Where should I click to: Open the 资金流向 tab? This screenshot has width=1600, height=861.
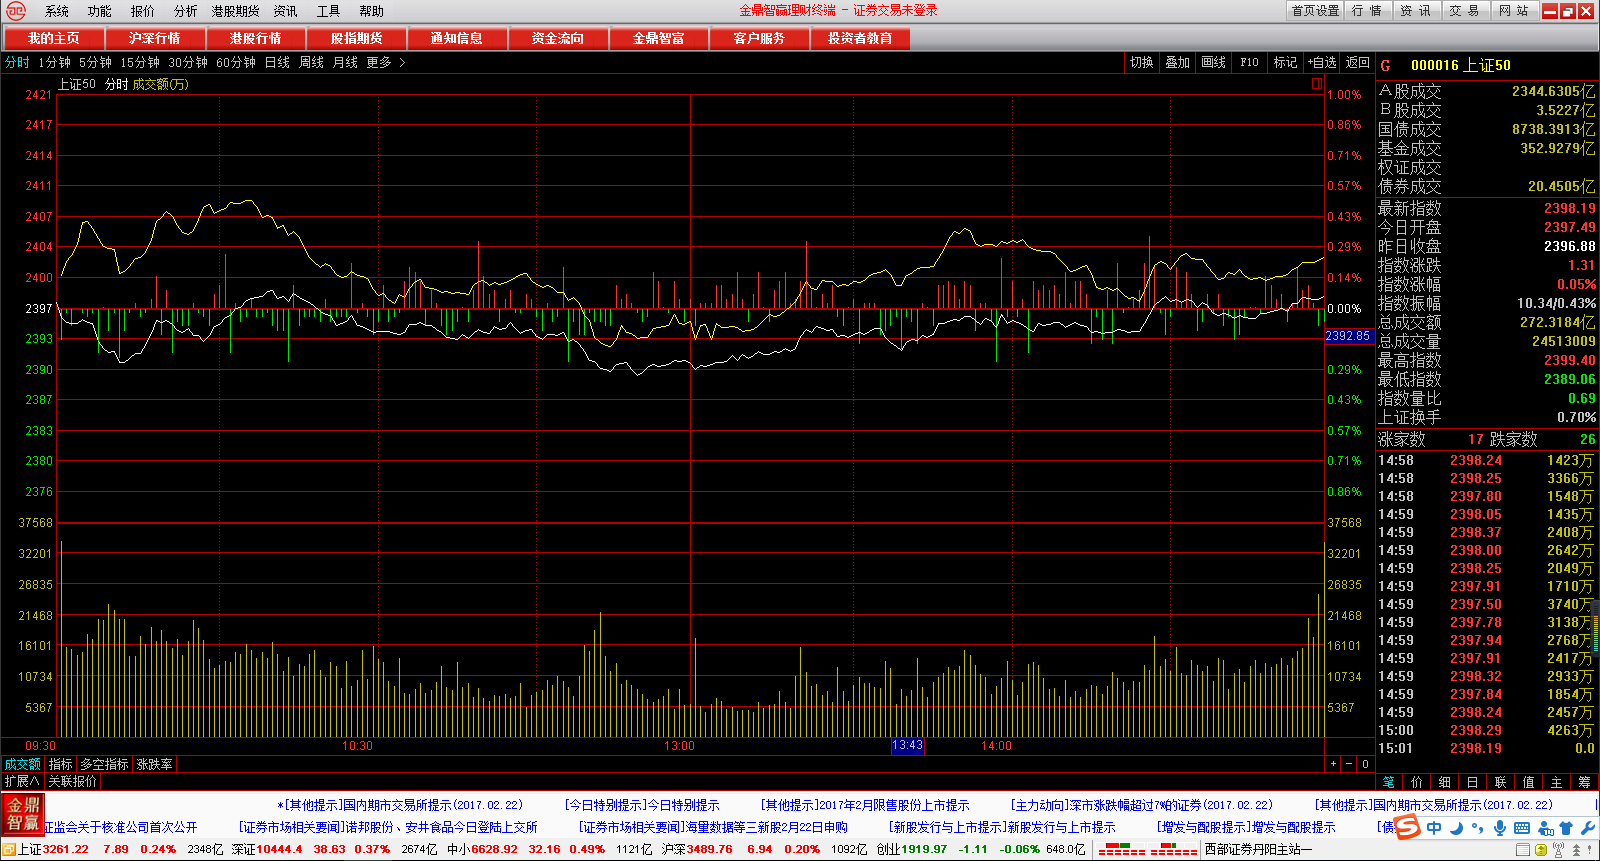point(558,38)
